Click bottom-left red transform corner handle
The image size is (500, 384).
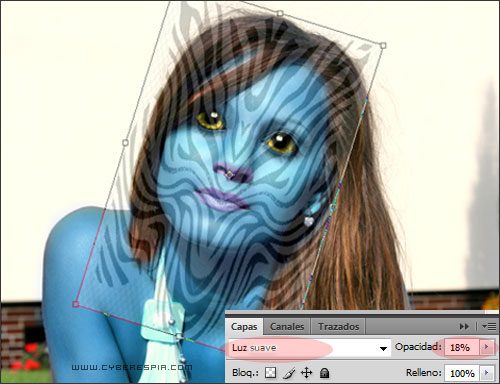point(76,304)
